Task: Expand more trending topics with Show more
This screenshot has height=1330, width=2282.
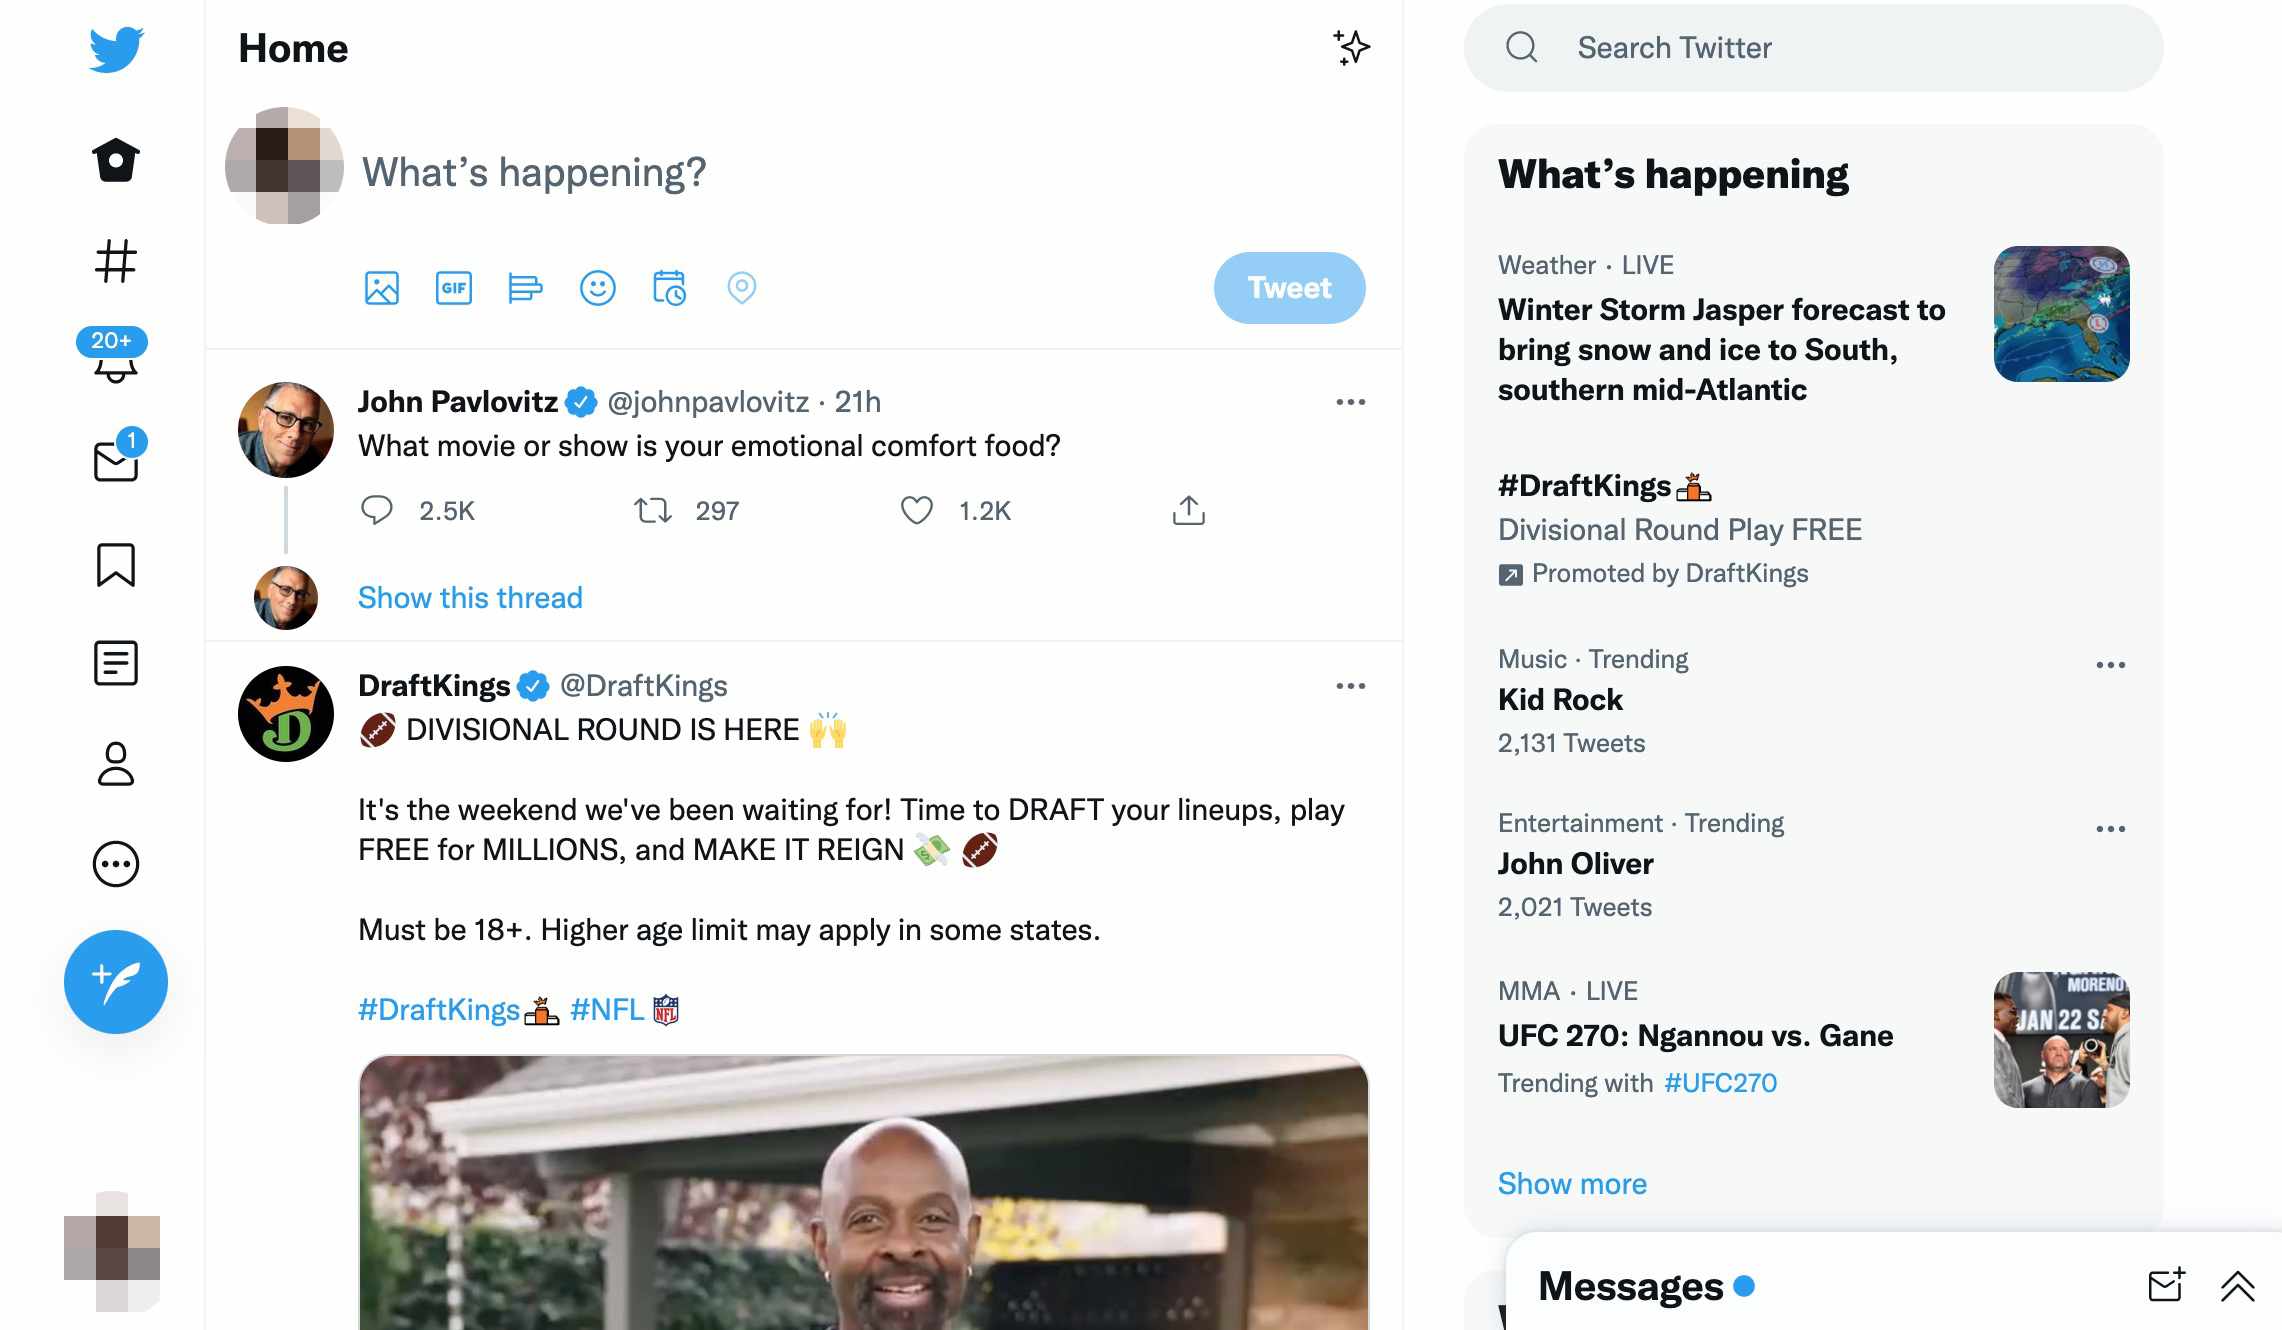Action: click(1571, 1181)
